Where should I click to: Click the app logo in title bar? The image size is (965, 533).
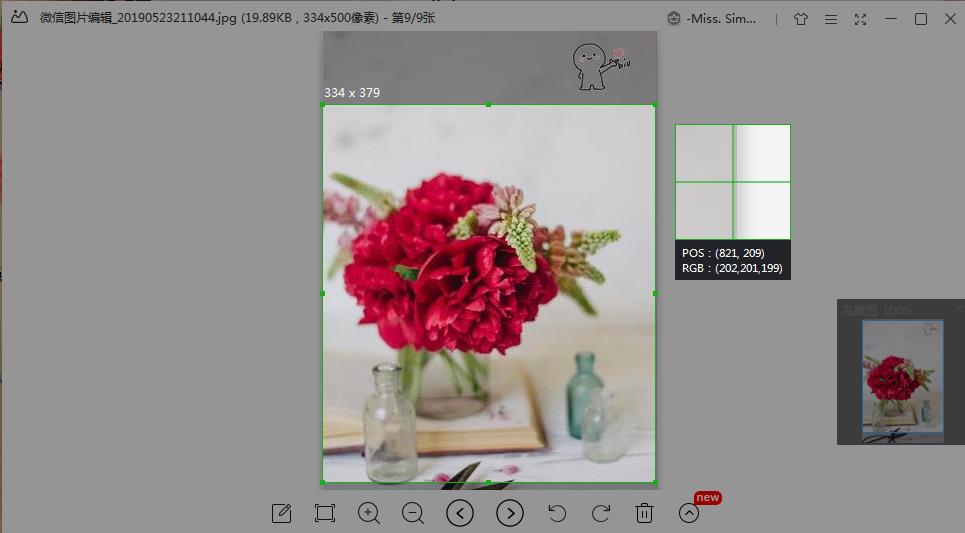point(19,17)
